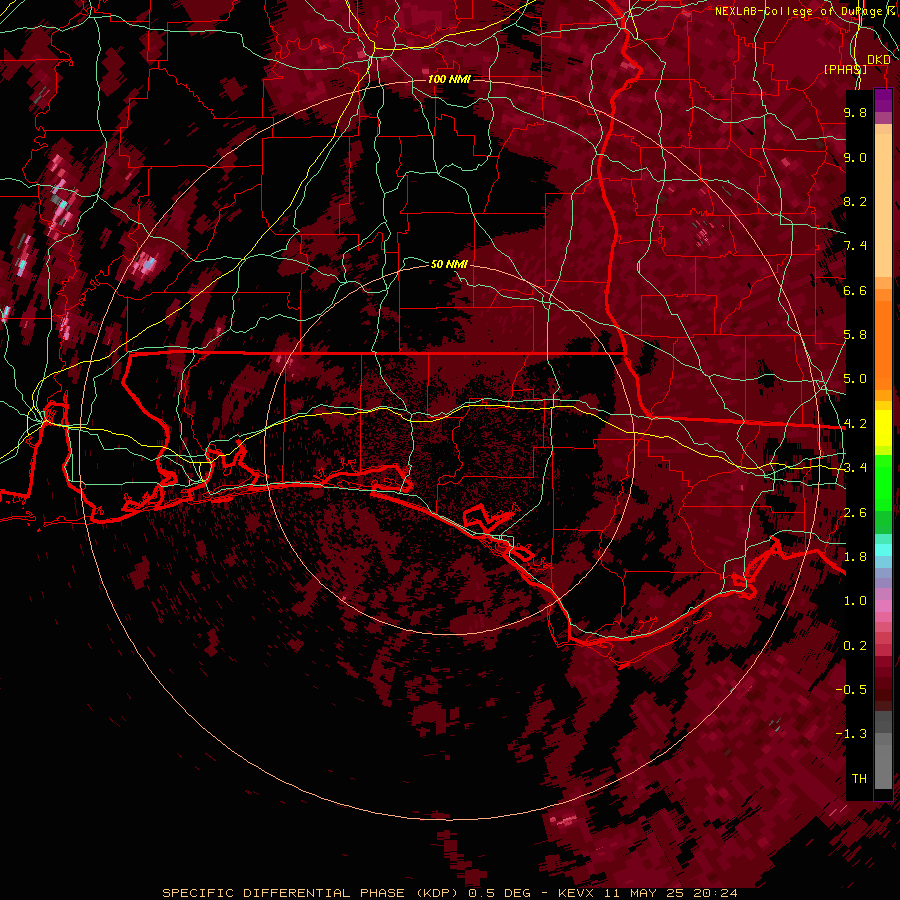Click the TH threshold label
The image size is (900, 900).
coord(859,779)
